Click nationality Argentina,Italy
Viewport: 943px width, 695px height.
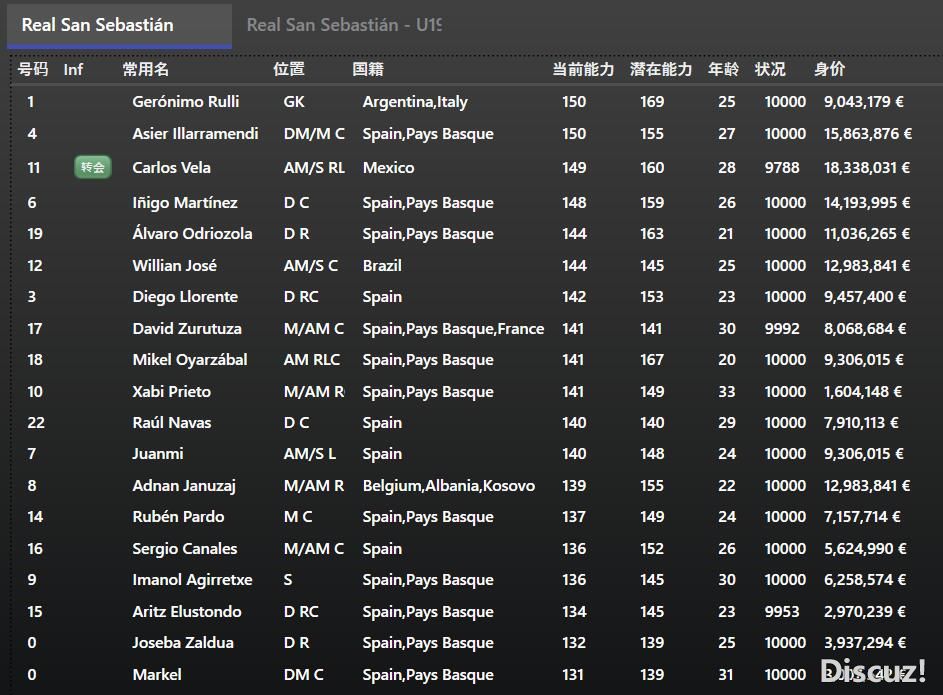click(x=415, y=102)
